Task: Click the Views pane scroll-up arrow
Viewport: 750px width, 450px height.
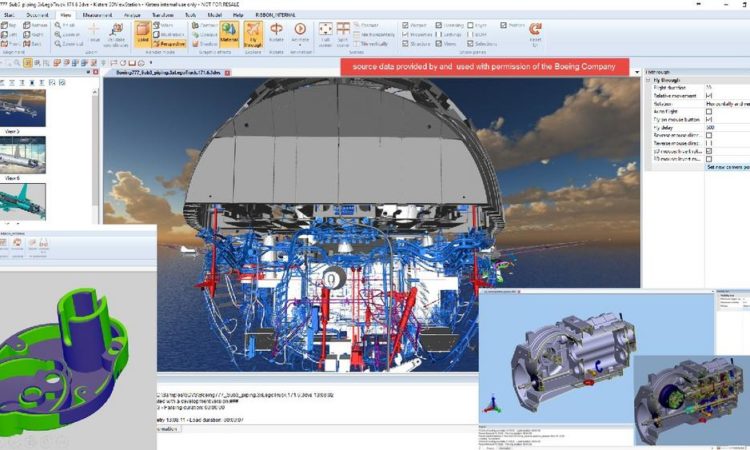Action: coord(95,91)
